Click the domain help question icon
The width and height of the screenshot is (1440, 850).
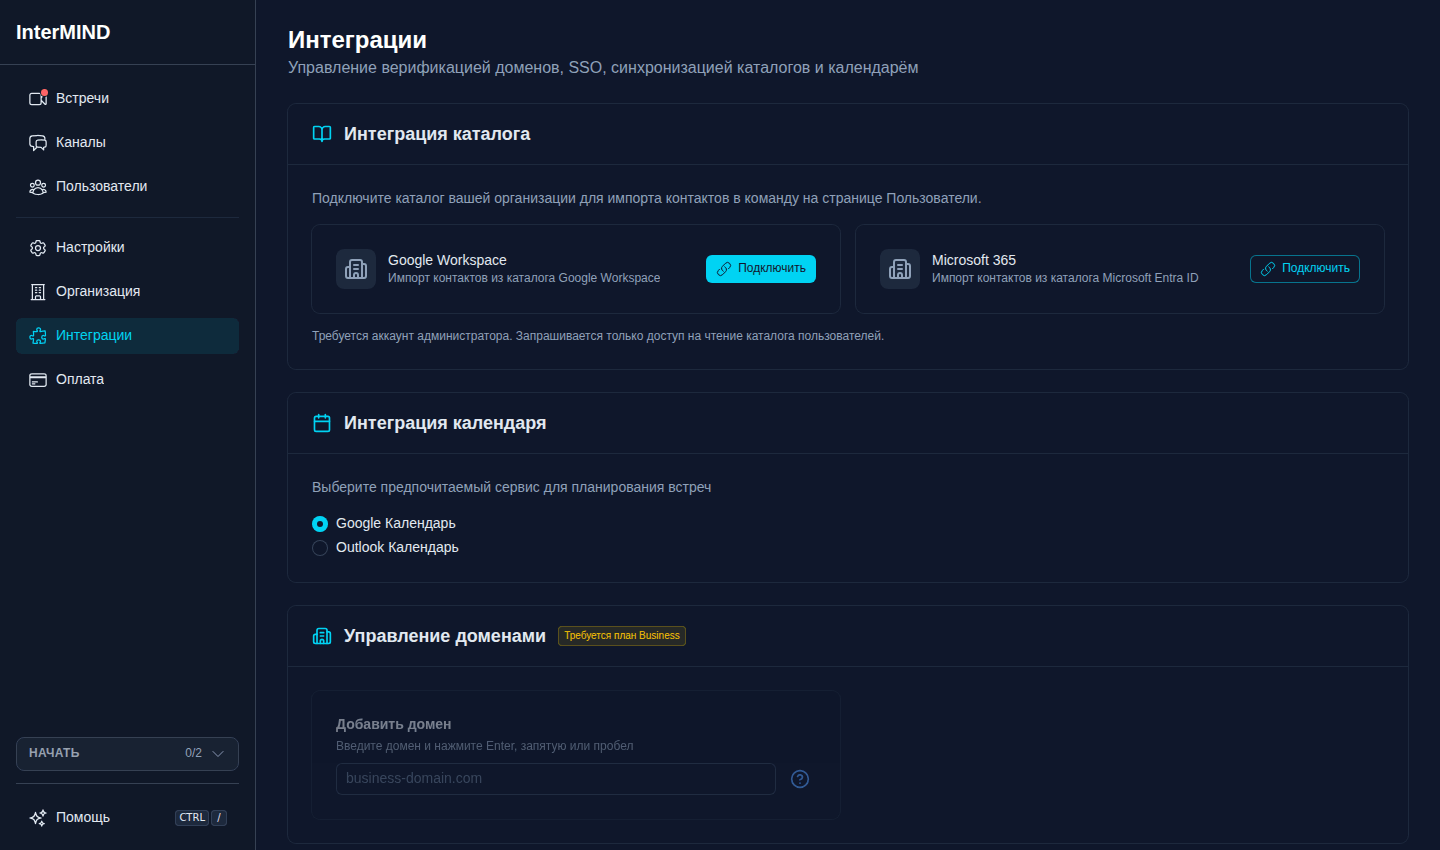(x=800, y=779)
